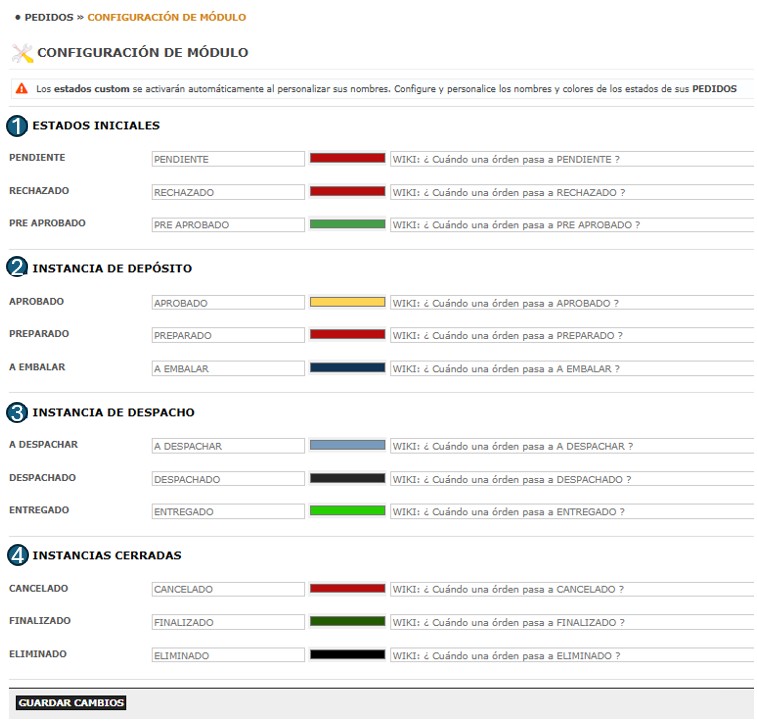This screenshot has height=727, width=757.
Task: Open the green swatch for PRE APROBADO
Action: pyautogui.click(x=347, y=224)
